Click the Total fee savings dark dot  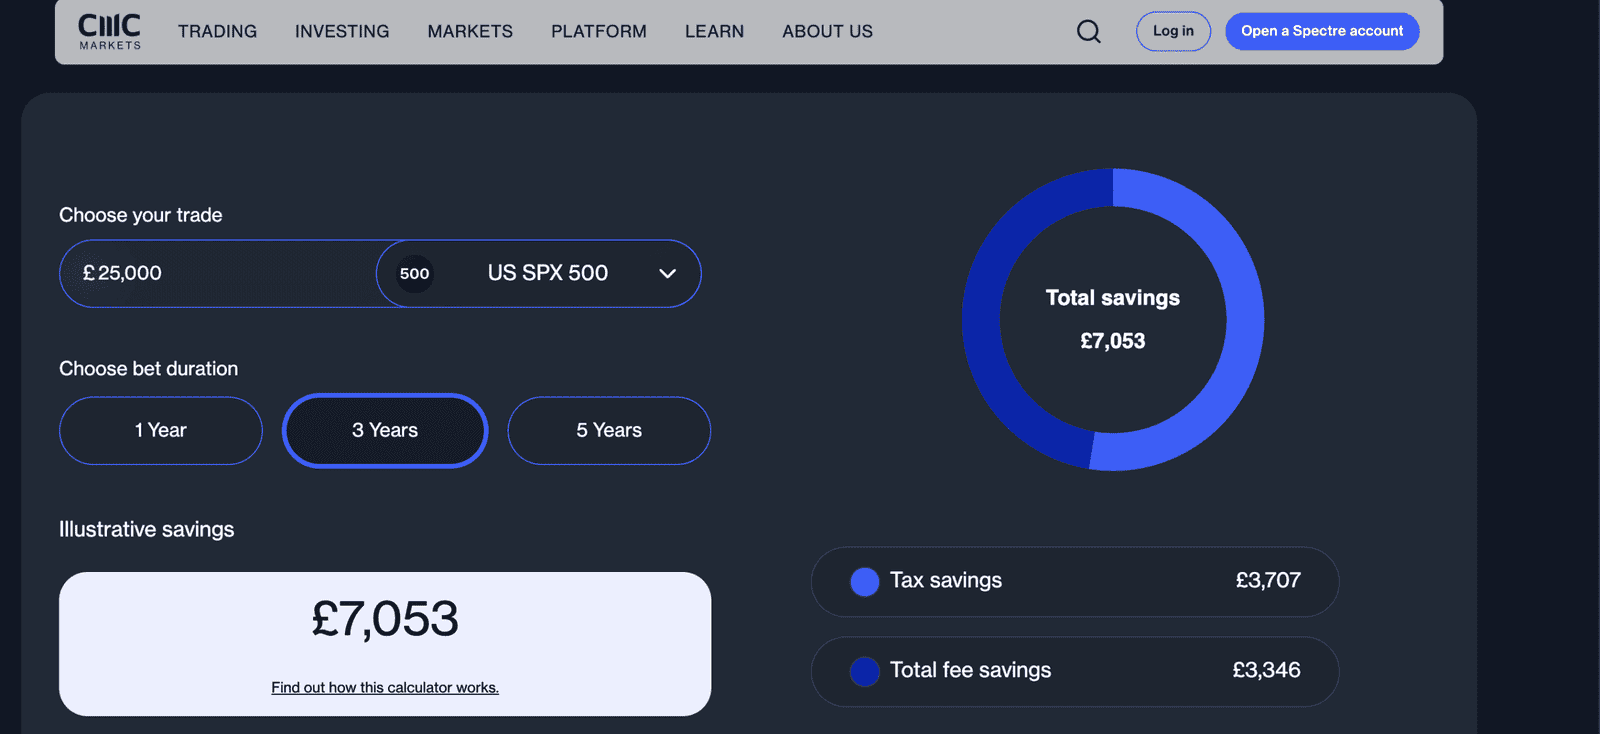(864, 671)
